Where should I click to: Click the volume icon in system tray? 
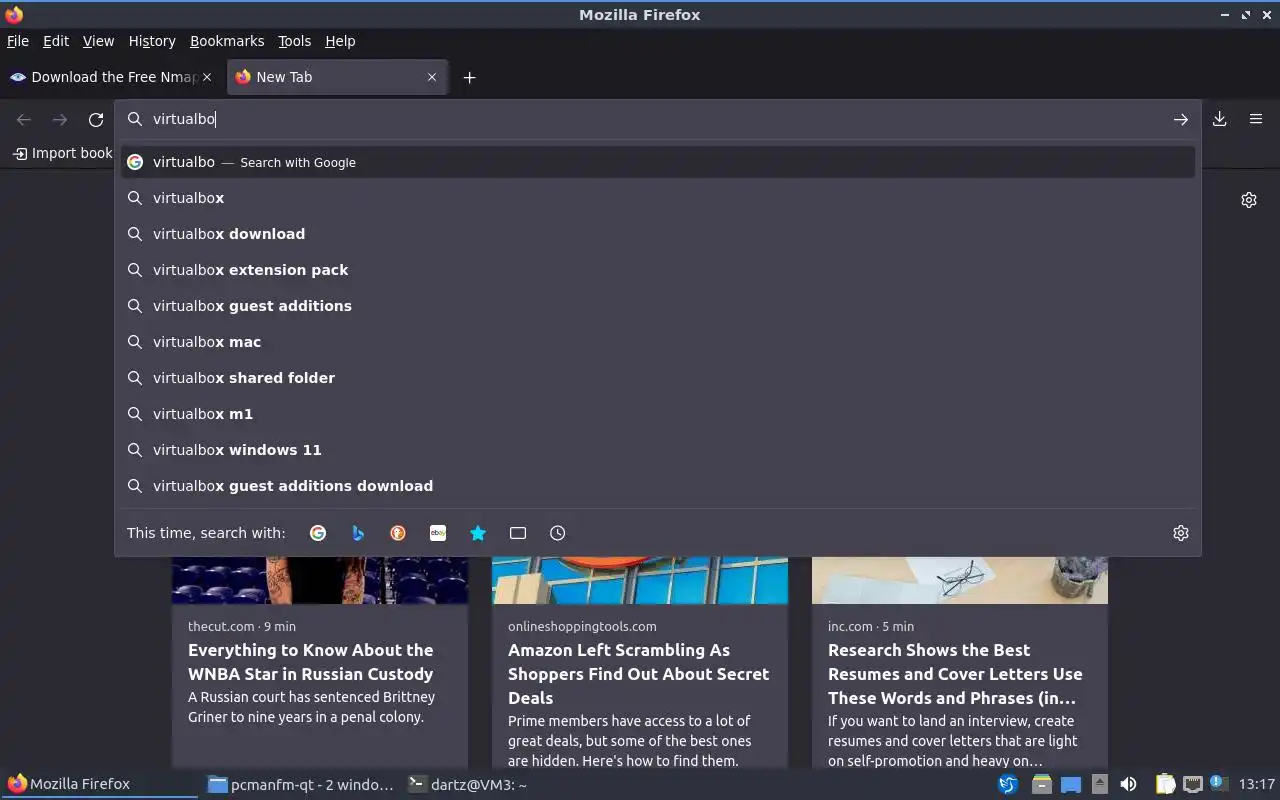[x=1128, y=784]
